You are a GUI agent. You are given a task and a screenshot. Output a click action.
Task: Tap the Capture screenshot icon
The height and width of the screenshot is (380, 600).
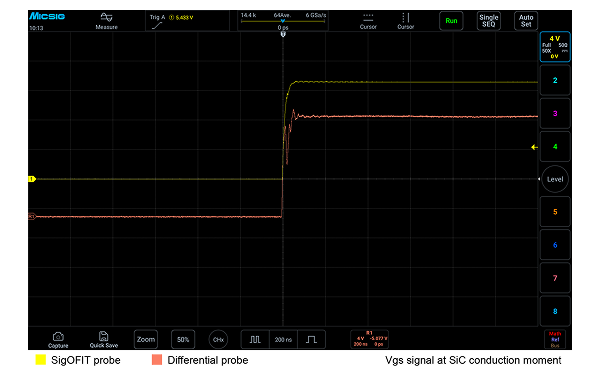click(x=58, y=339)
